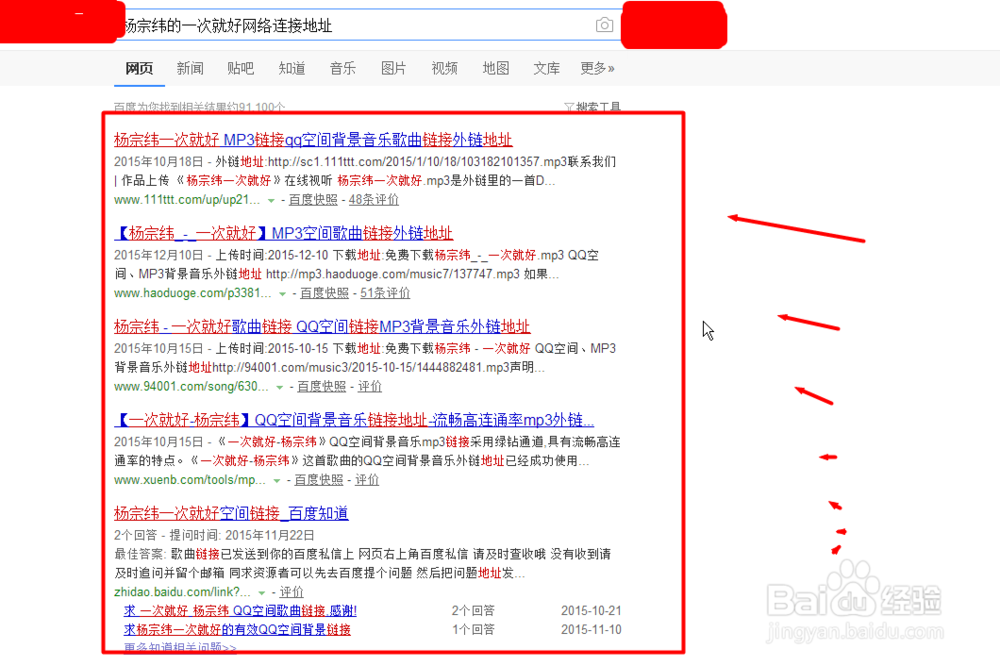The image size is (1000, 666).
Task: Click the www.xuenb.com/tools/mp... URL
Action: pos(190,479)
